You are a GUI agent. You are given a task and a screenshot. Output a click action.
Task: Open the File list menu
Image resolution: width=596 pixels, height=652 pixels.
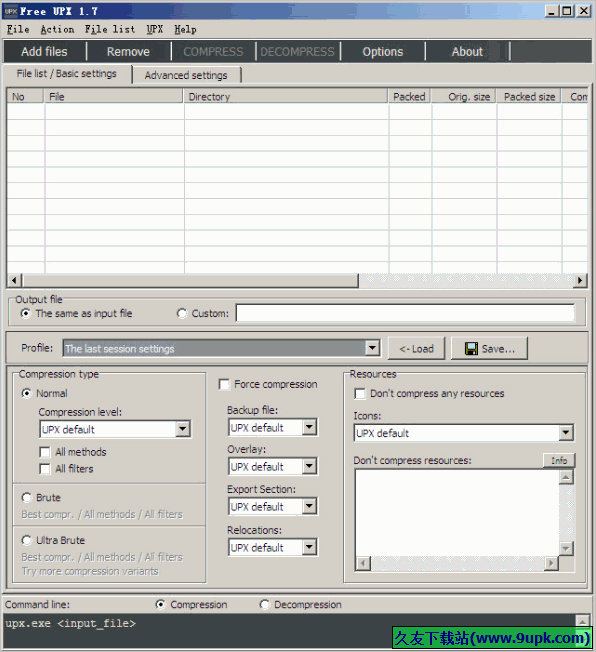pos(110,29)
